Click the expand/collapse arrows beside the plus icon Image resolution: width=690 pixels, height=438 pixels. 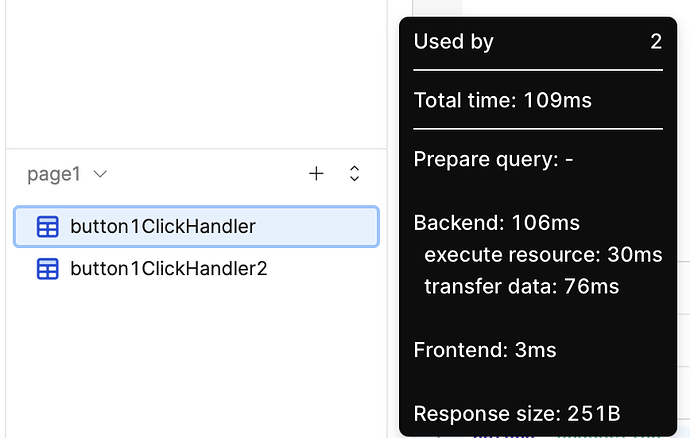[354, 173]
